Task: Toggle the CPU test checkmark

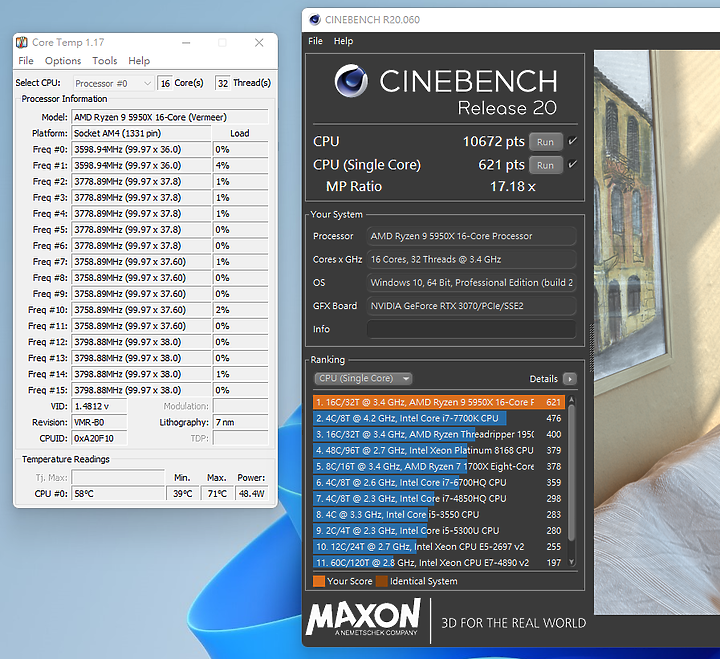Action: (572, 141)
